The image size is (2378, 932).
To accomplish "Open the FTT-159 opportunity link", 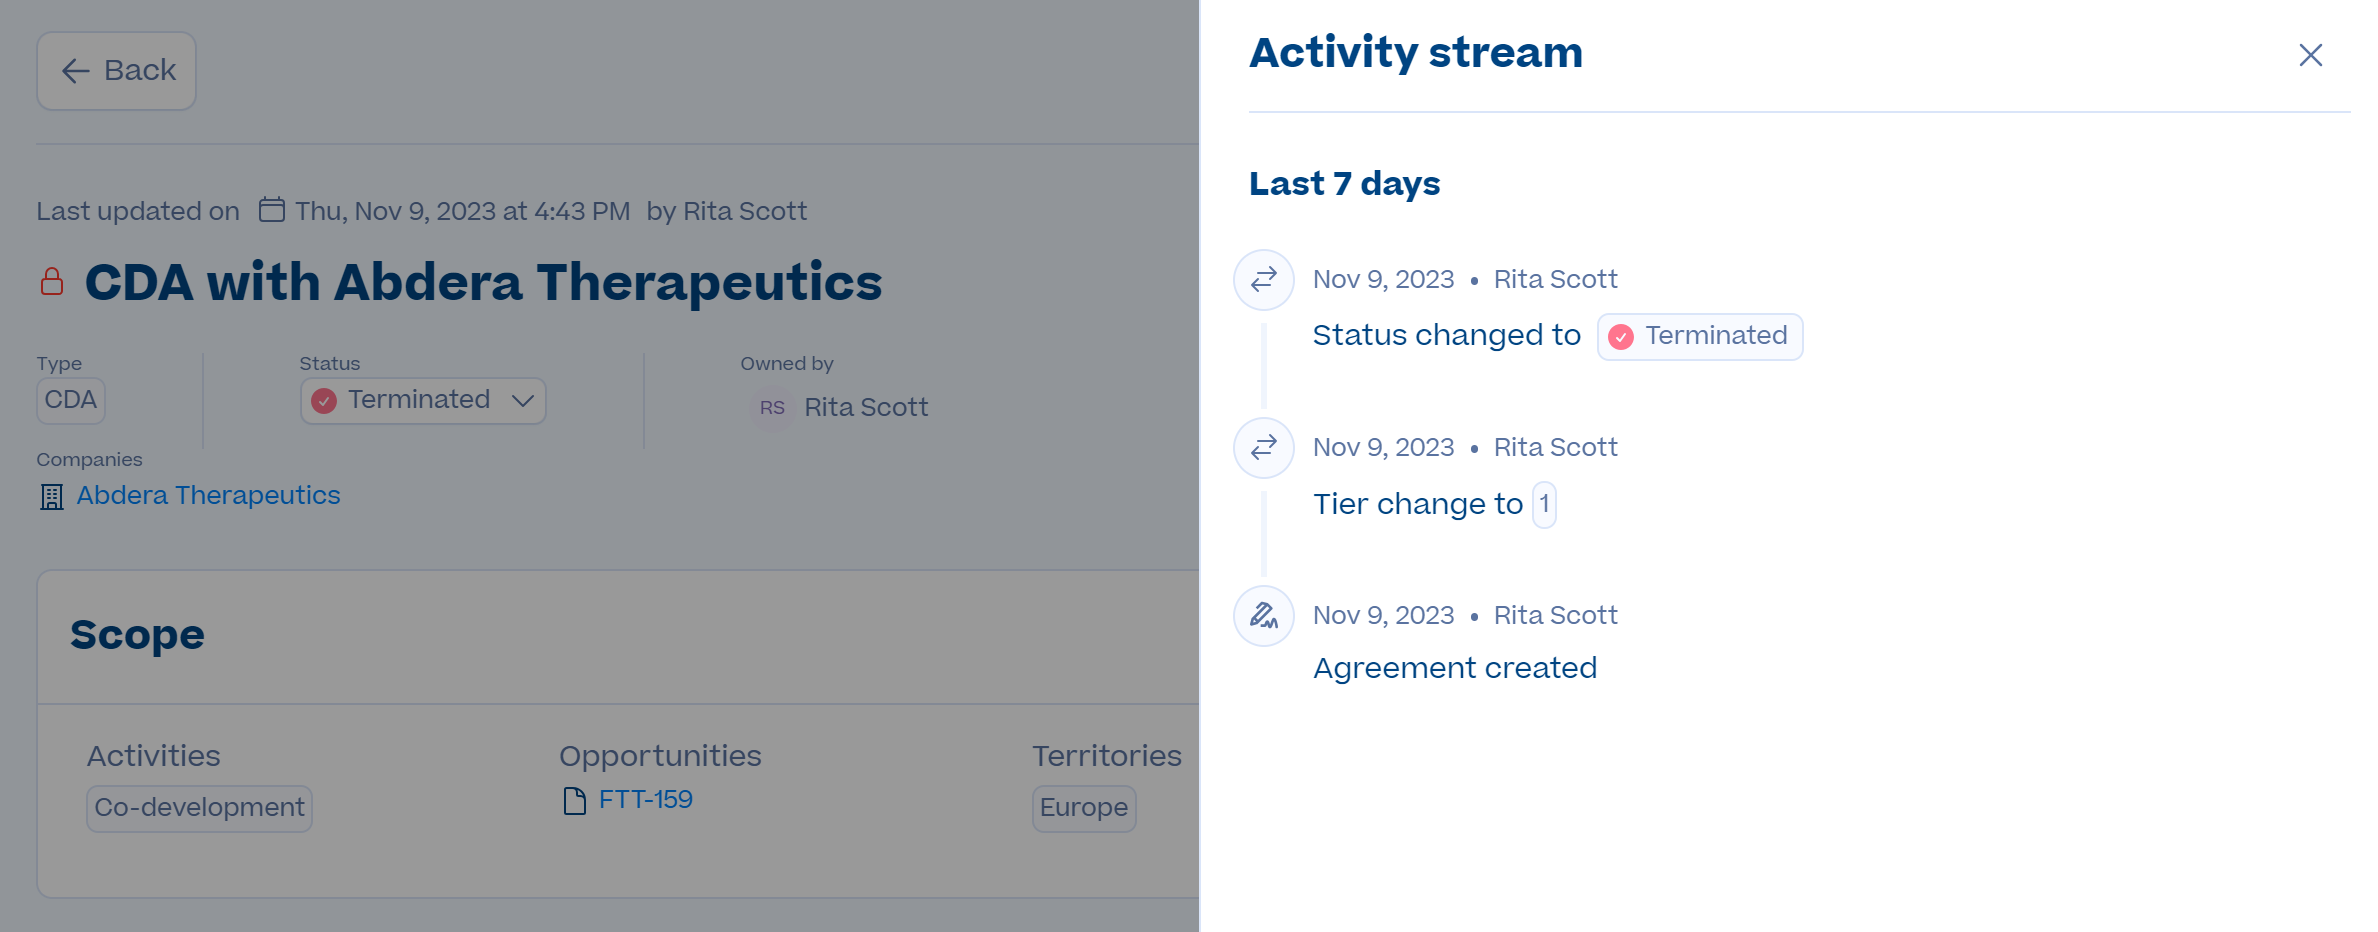I will (645, 800).
